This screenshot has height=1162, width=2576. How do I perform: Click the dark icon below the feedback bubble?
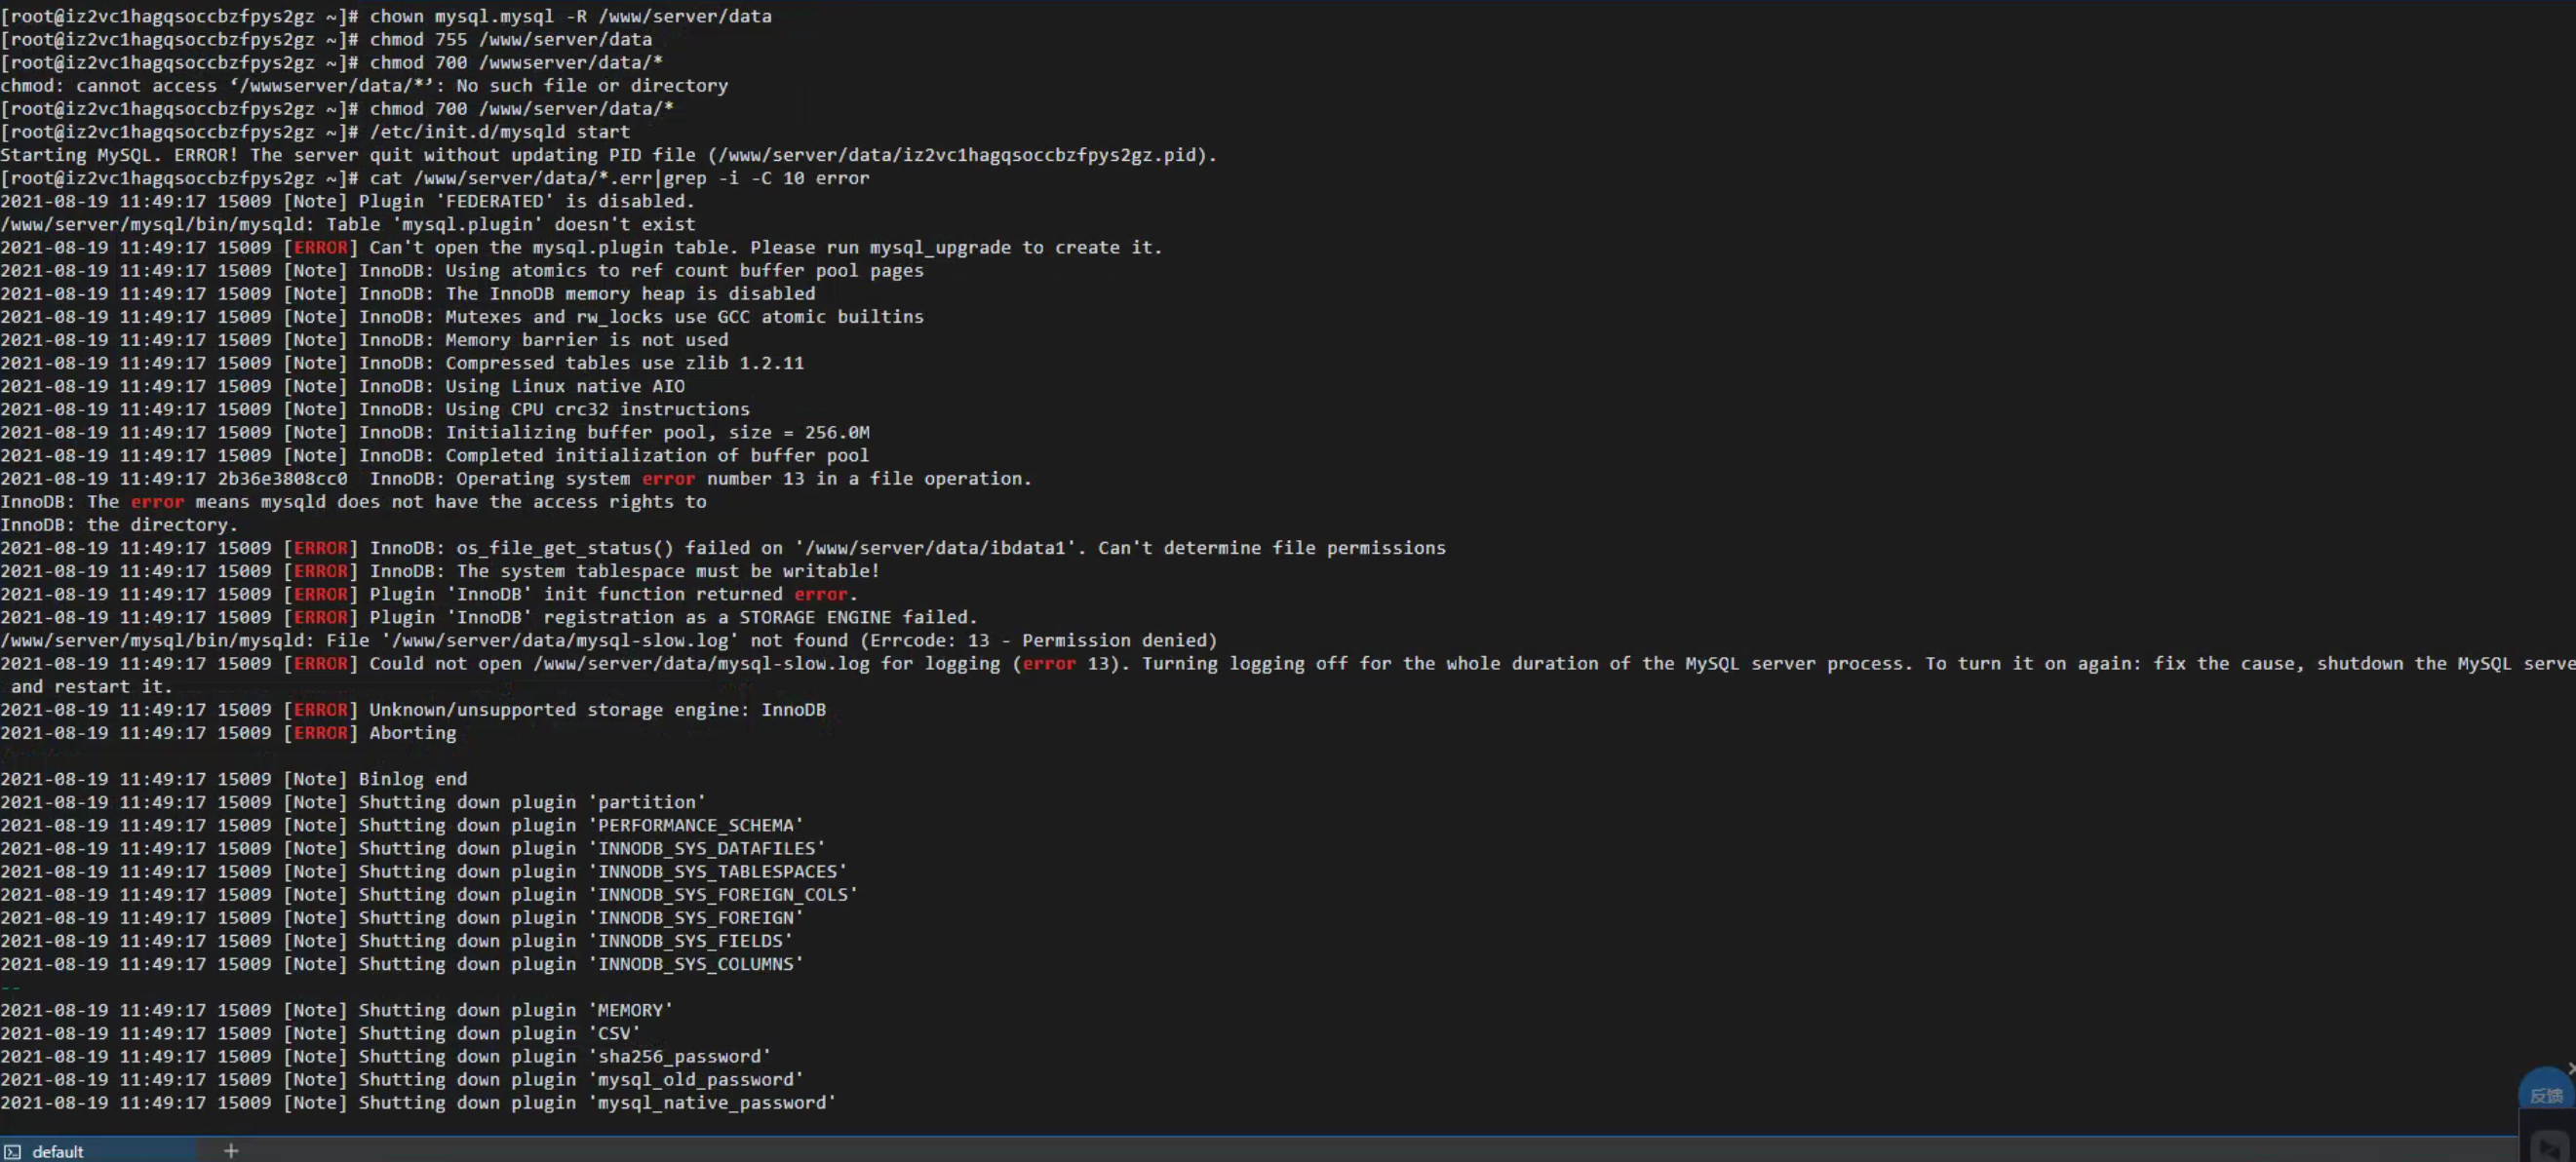[2549, 1147]
